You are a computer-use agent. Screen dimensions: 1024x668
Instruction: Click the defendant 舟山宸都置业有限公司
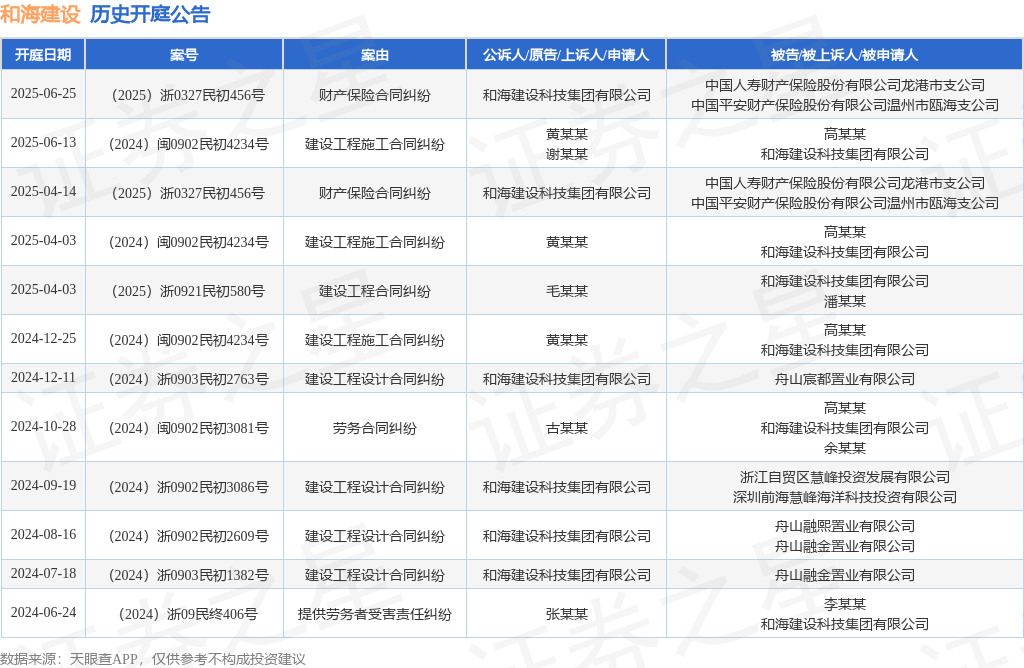(x=844, y=379)
